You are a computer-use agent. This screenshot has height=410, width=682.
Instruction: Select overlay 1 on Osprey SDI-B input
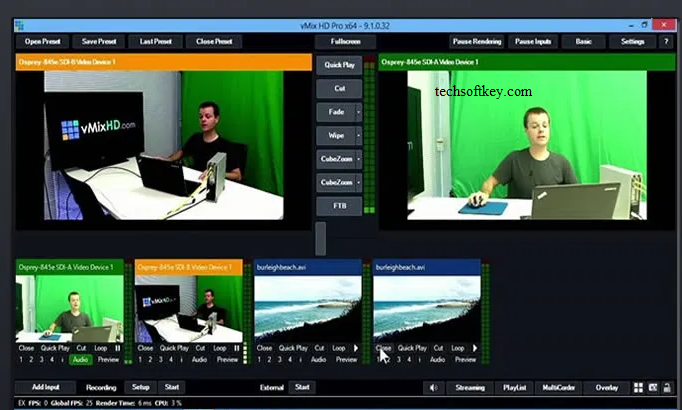pos(140,360)
